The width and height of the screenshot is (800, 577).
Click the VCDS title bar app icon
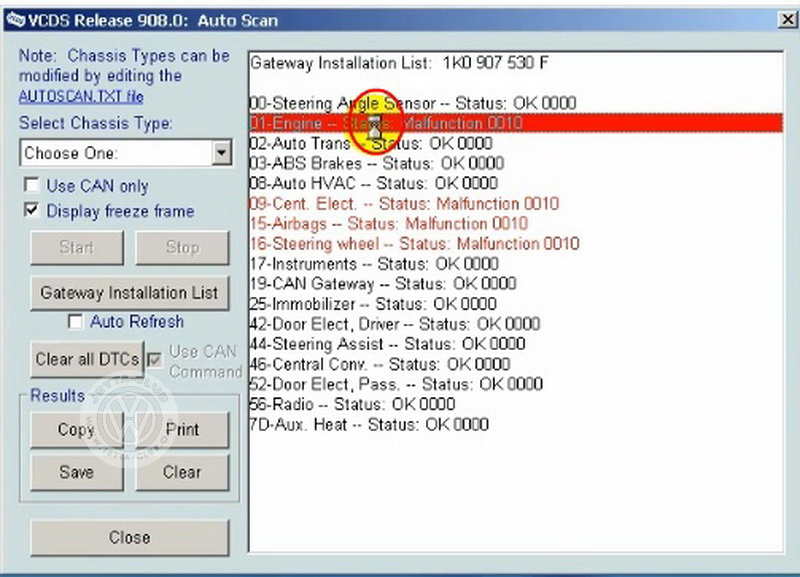15,20
